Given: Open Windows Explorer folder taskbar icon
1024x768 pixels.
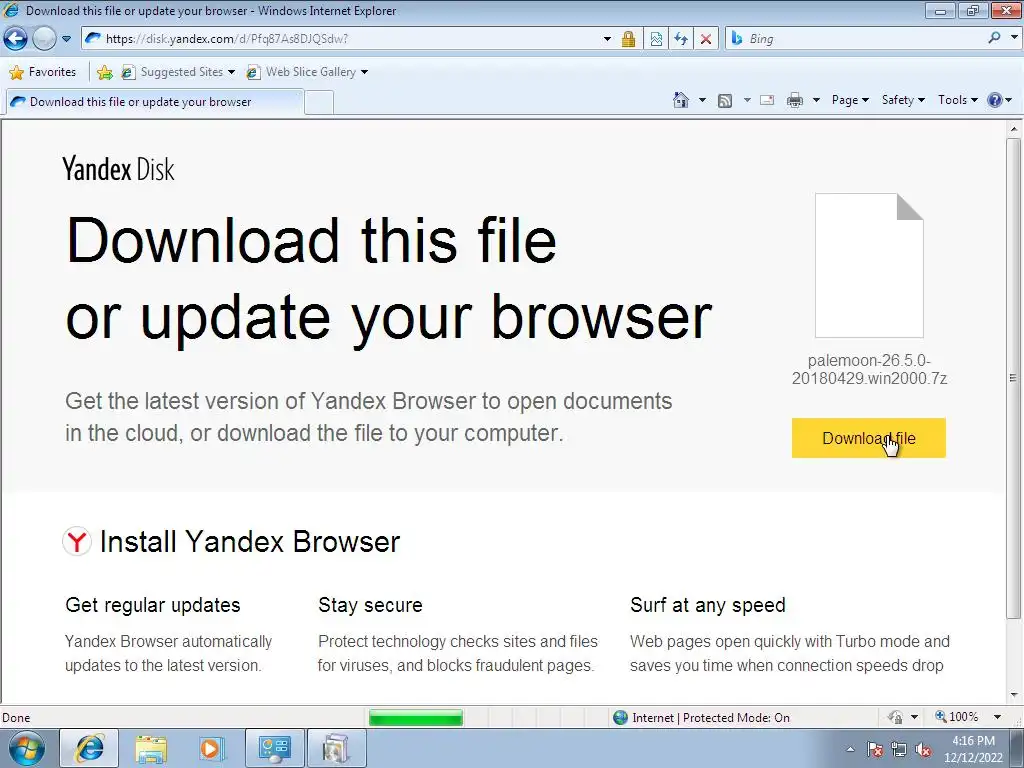Looking at the screenshot, I should point(151,748).
